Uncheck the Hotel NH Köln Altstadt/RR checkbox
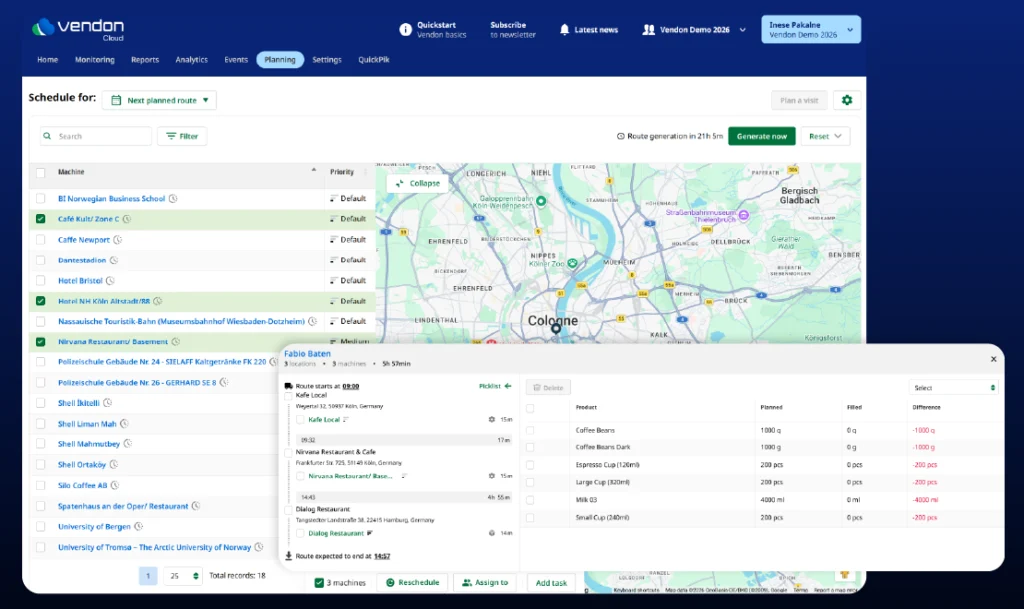Screen dimensions: 1024x609 [40, 301]
